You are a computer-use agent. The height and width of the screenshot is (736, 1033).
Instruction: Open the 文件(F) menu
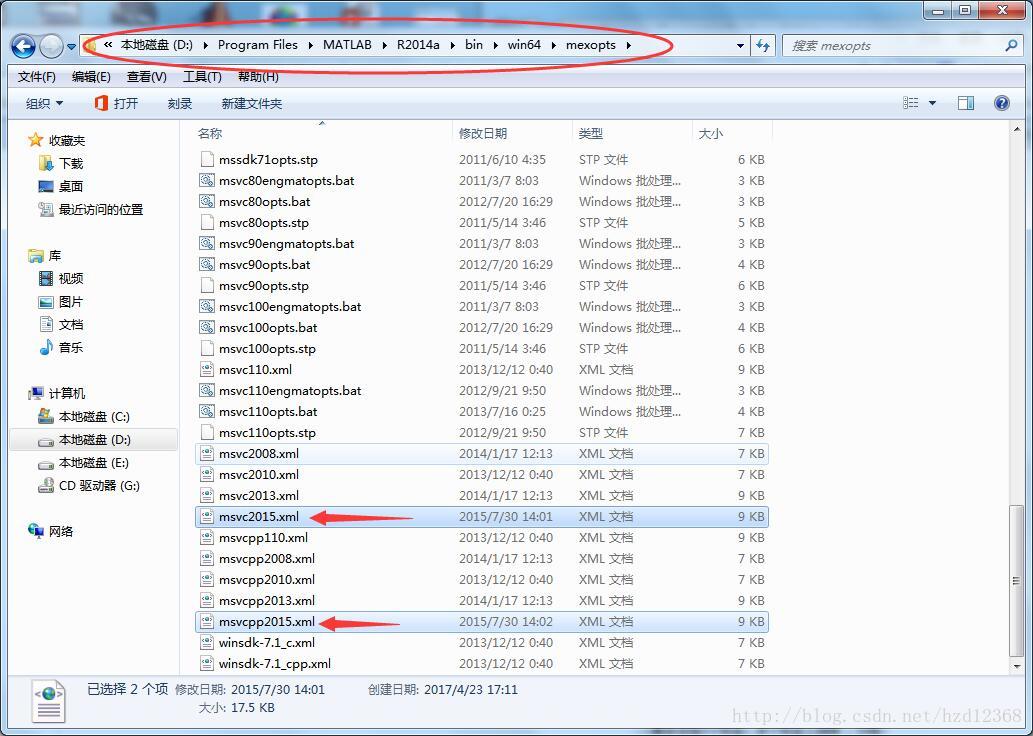pyautogui.click(x=37, y=76)
